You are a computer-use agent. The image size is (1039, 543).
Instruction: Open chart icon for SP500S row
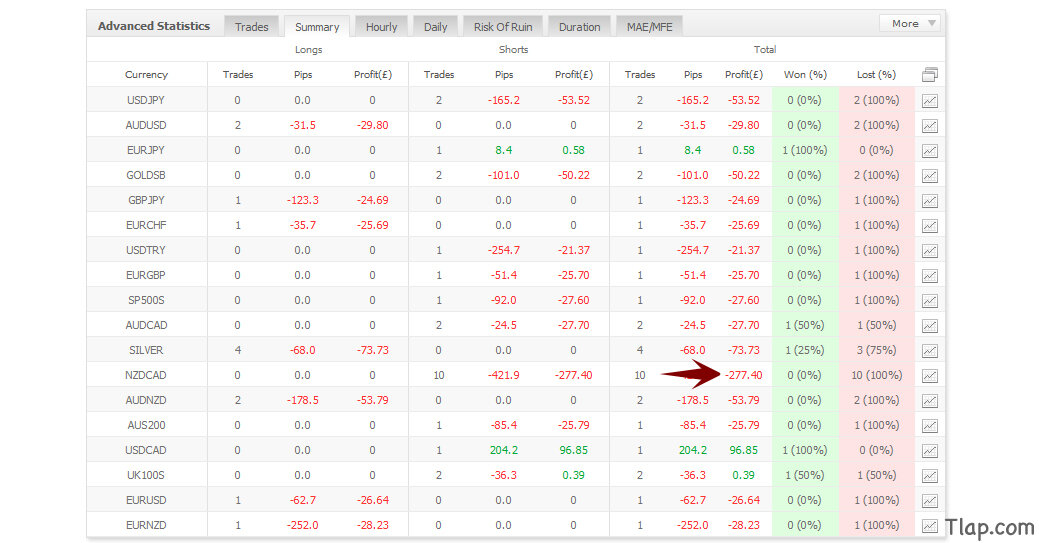point(930,300)
